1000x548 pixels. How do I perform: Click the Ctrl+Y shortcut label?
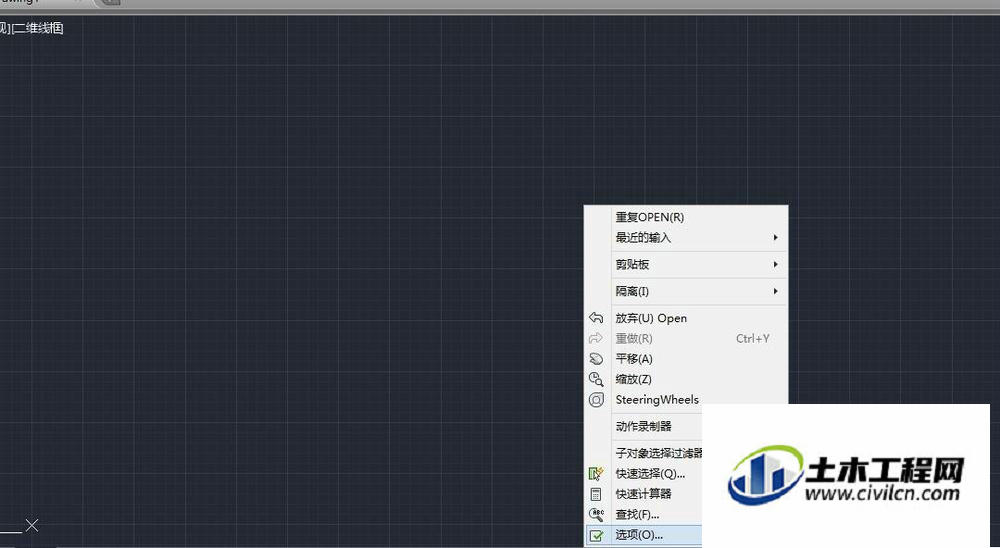tap(753, 339)
